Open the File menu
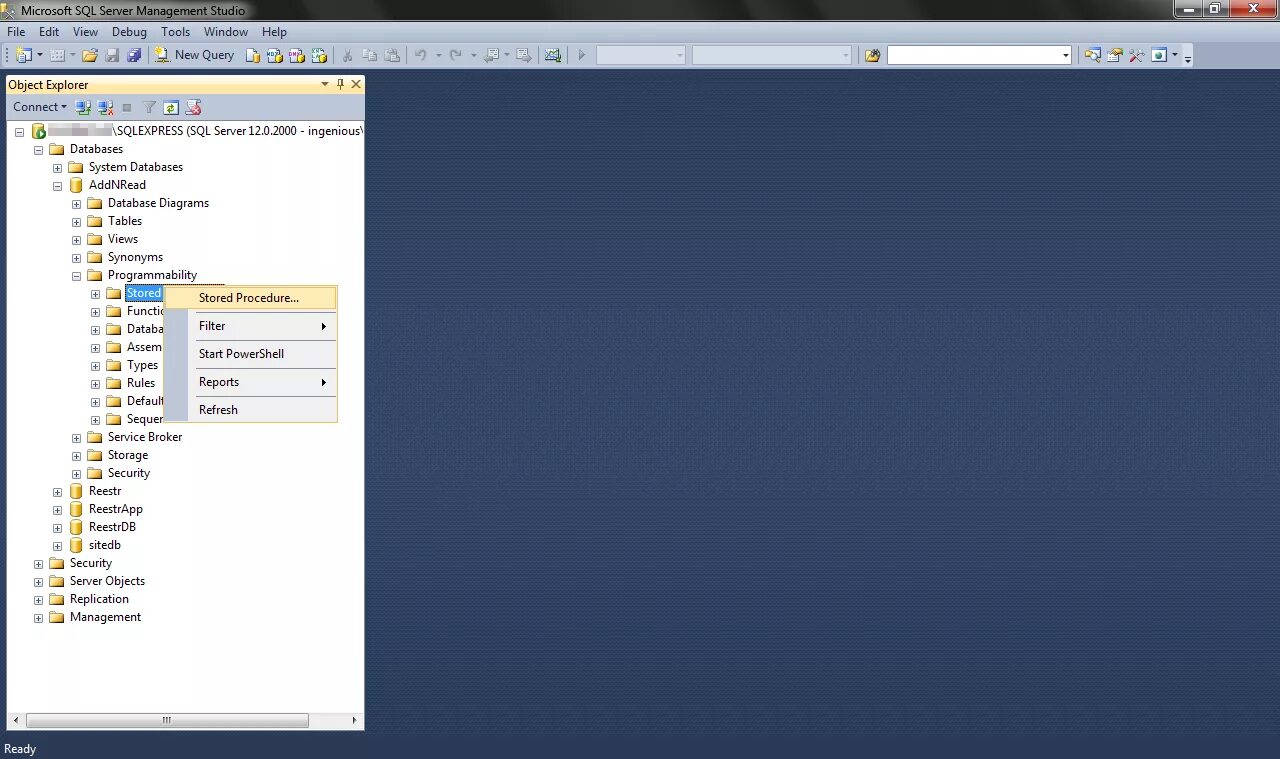1280x759 pixels. click(16, 32)
